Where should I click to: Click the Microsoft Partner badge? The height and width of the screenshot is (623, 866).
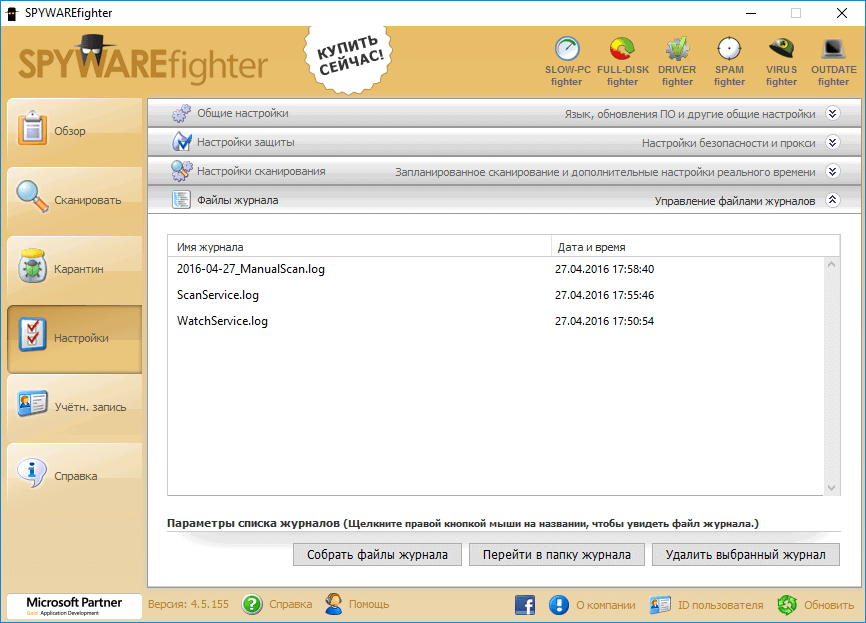tap(74, 605)
